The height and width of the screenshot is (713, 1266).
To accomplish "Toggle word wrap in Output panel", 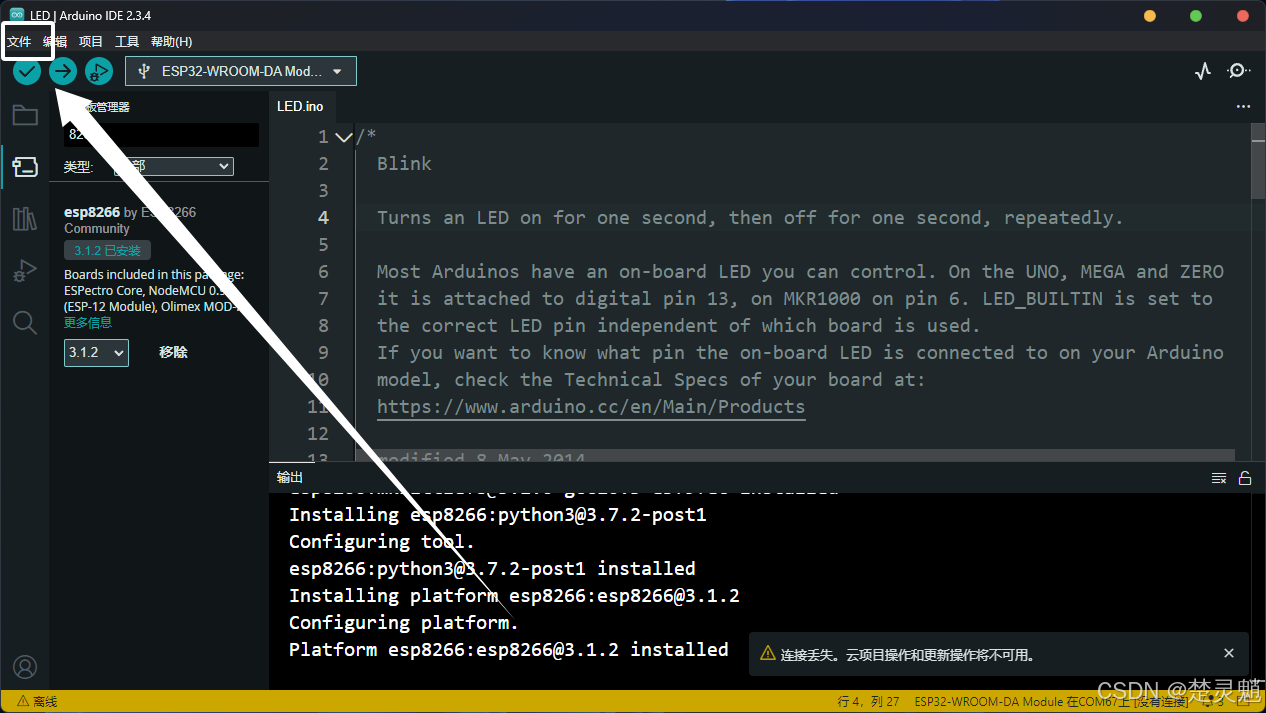I will click(x=1219, y=478).
